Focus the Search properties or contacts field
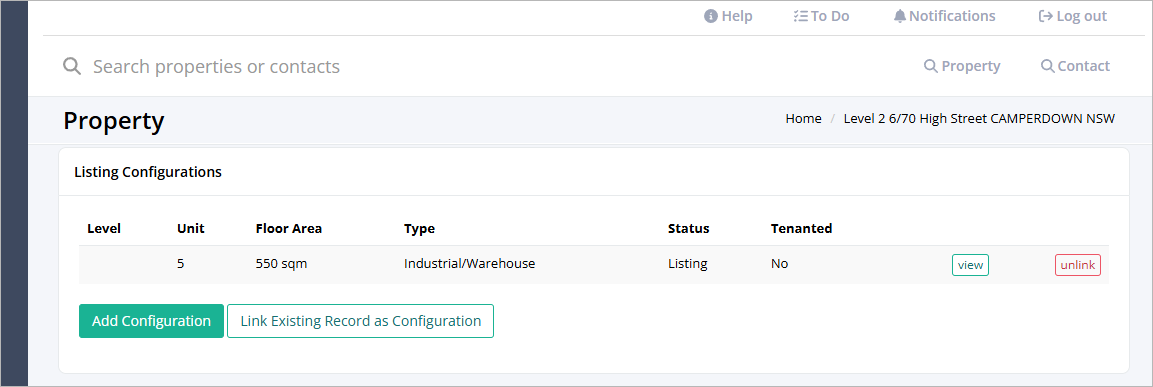The width and height of the screenshot is (1153, 387). click(471, 67)
